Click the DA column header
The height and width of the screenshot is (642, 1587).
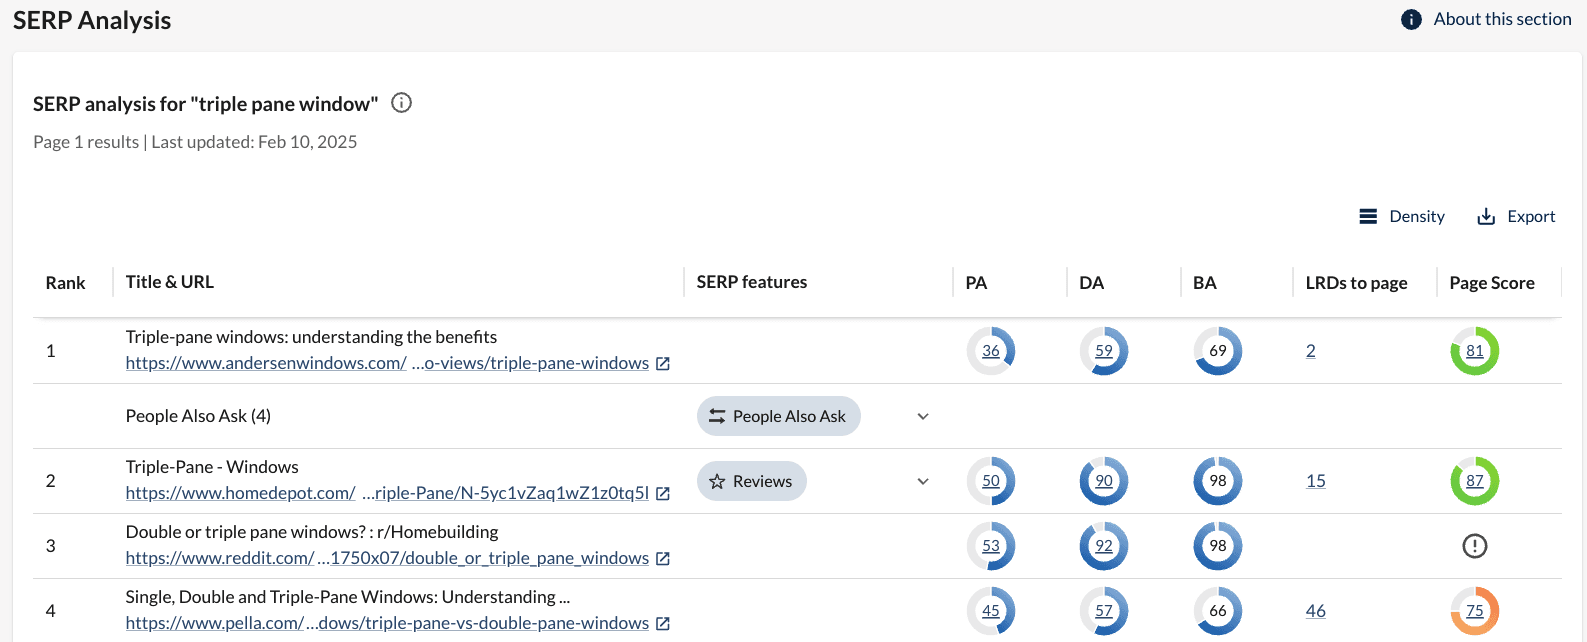tap(1091, 283)
